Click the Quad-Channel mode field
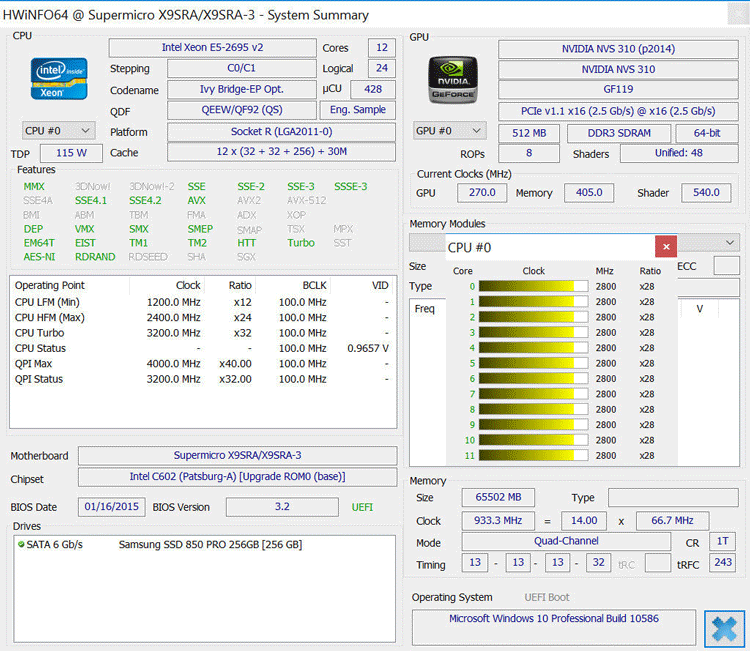Image resolution: width=750 pixels, height=651 pixels. pyautogui.click(x=566, y=541)
